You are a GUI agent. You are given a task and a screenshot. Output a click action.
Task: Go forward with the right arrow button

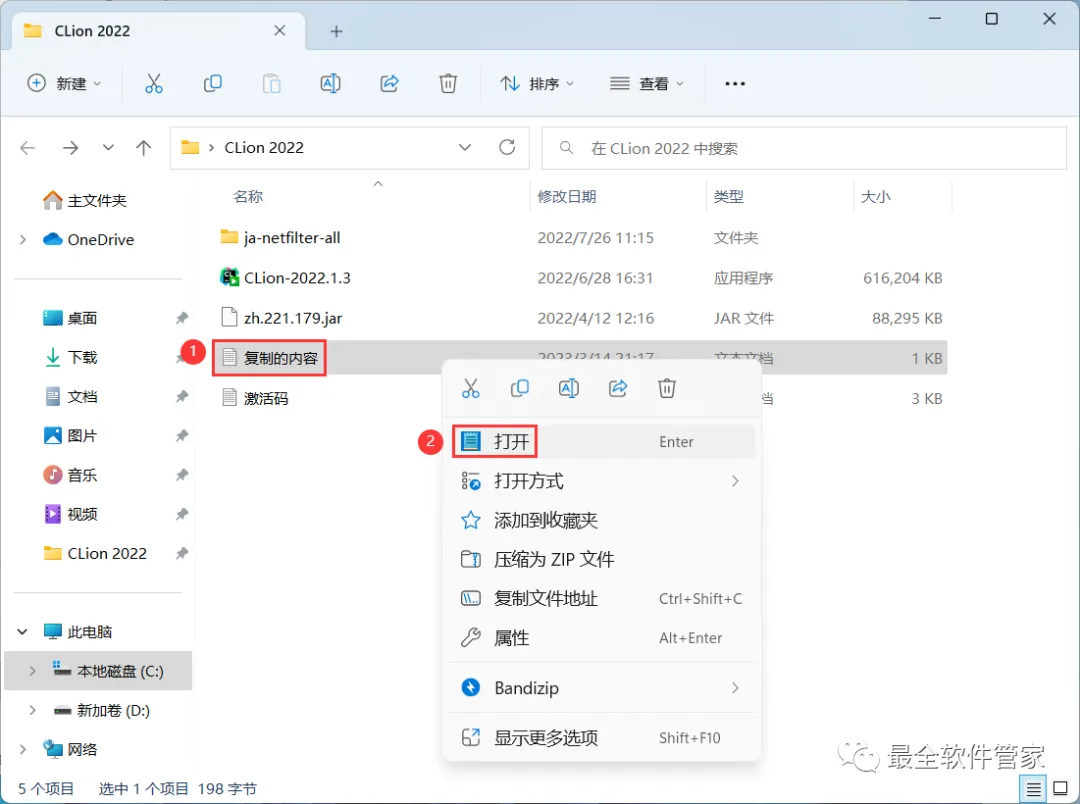pyautogui.click(x=70, y=147)
